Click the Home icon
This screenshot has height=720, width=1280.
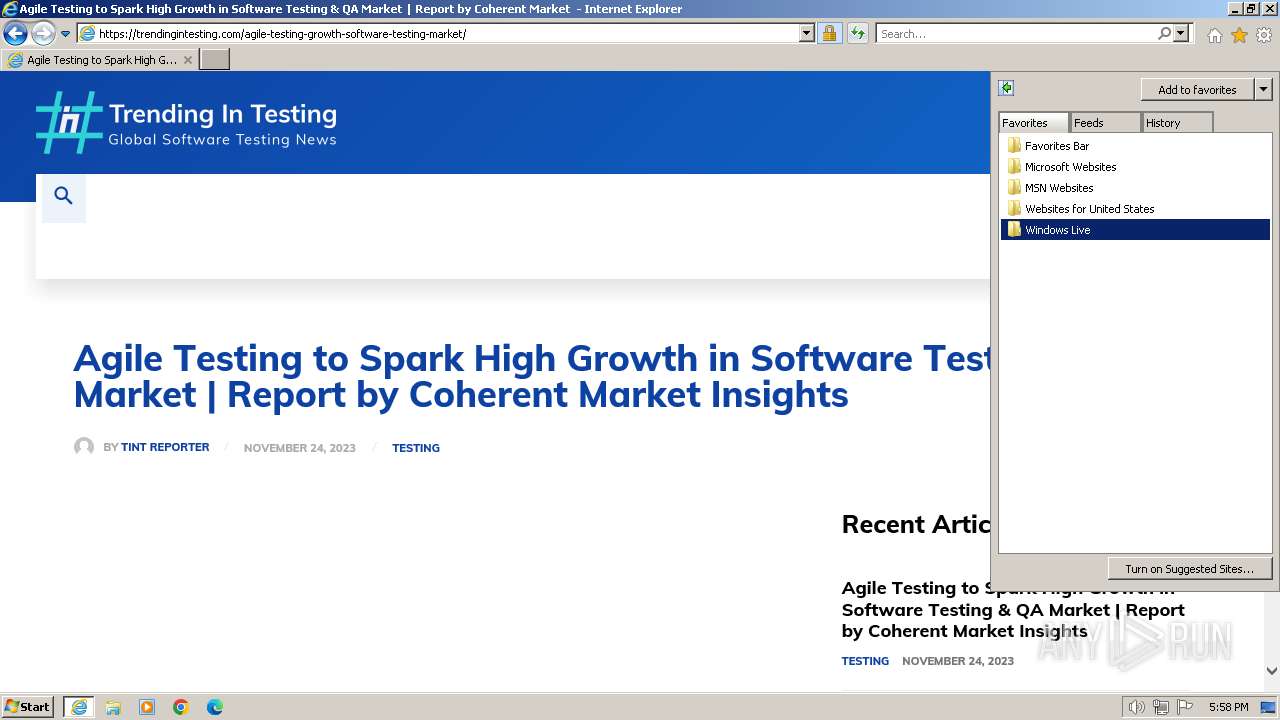[x=1214, y=35]
